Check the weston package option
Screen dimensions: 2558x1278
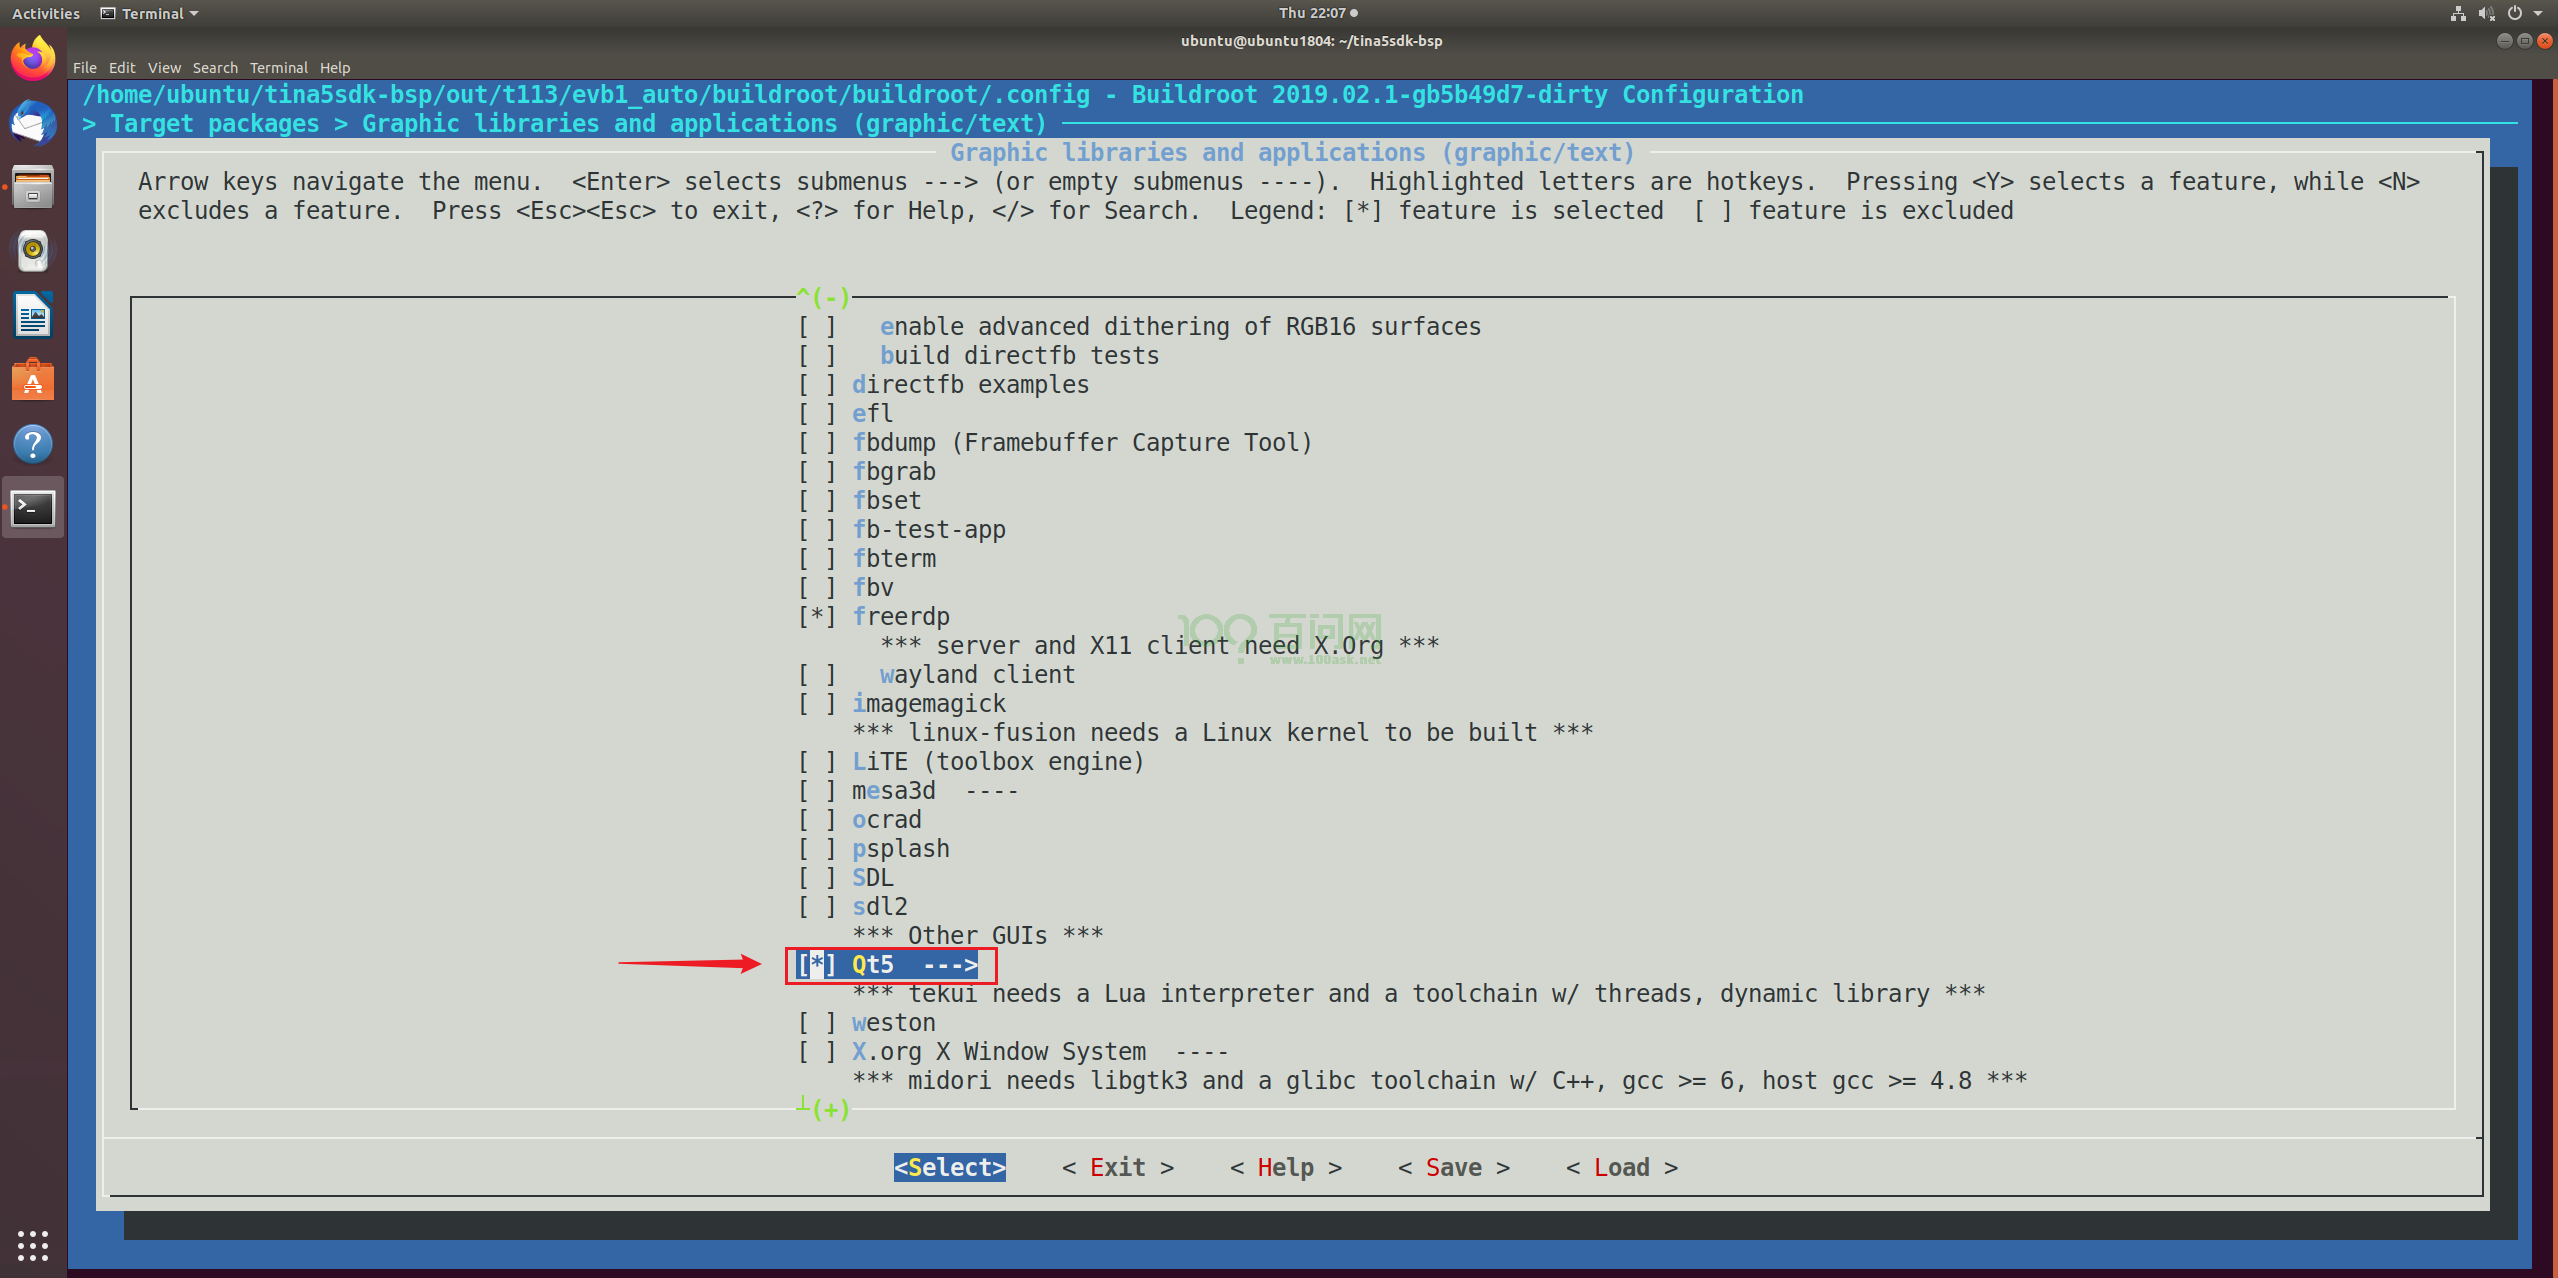point(817,1023)
